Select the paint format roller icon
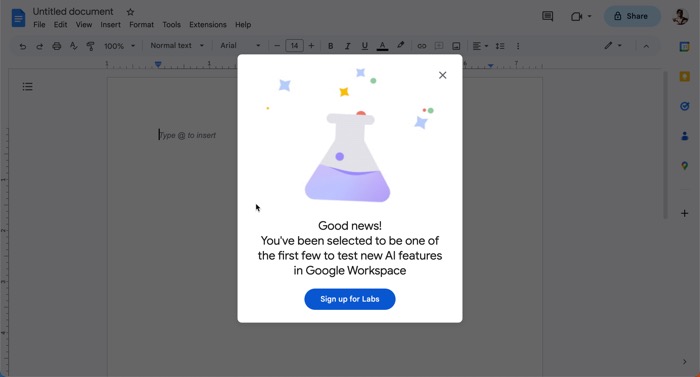The height and width of the screenshot is (377, 700). click(91, 46)
